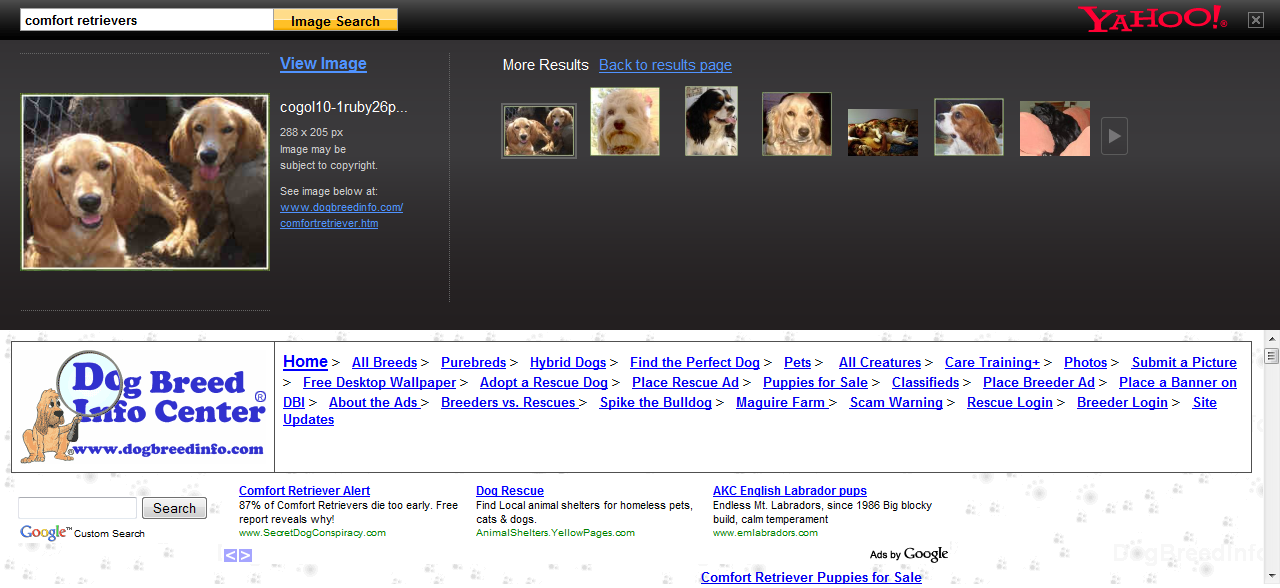This screenshot has height=588, width=1280.
Task: Visit the comfortretriever.htm source link
Action: [328, 223]
